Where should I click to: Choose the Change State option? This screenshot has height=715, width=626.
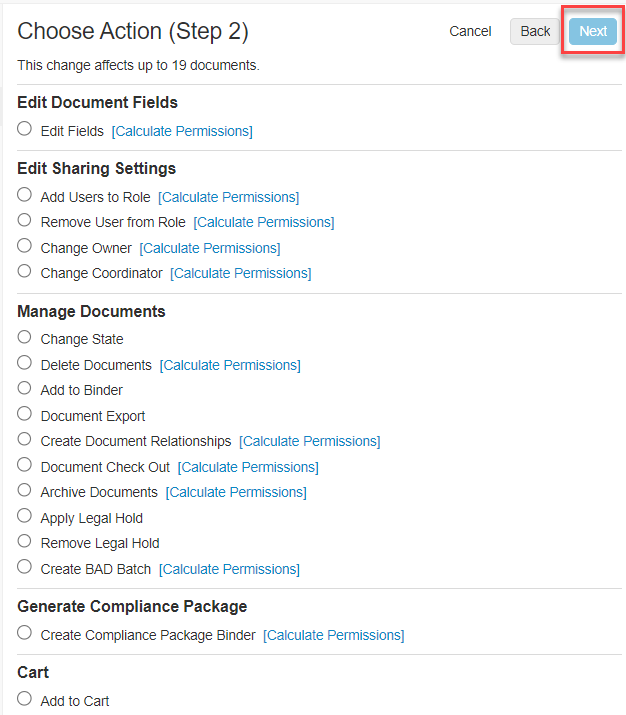[25, 337]
